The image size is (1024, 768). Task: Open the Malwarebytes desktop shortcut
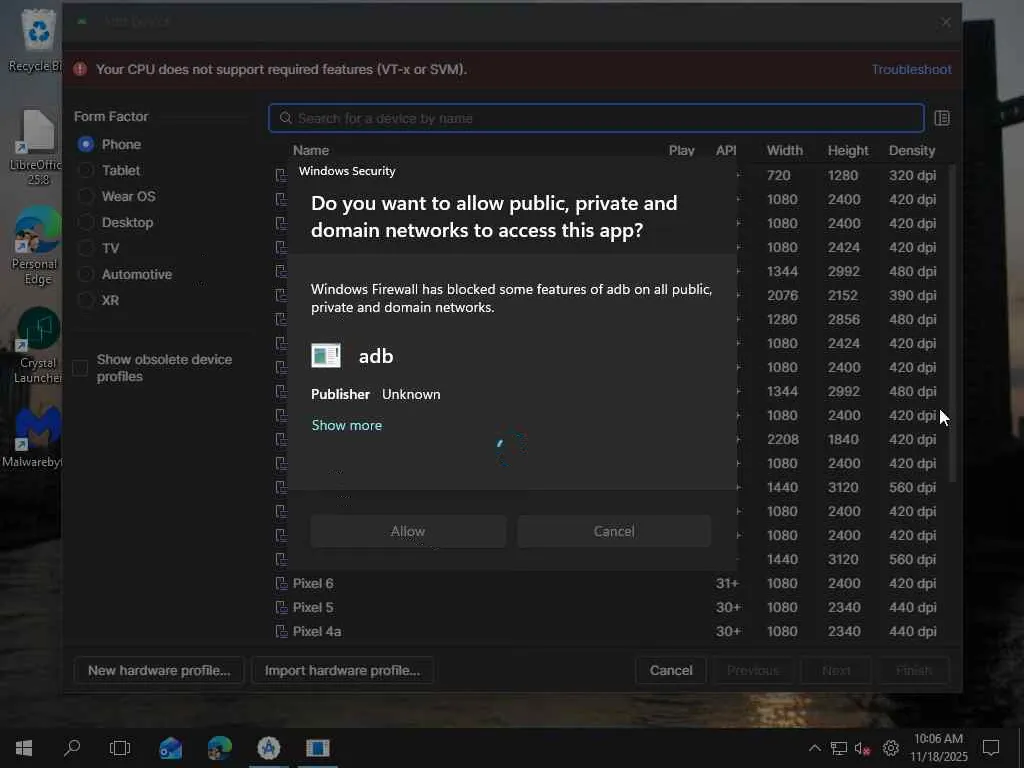pos(34,438)
